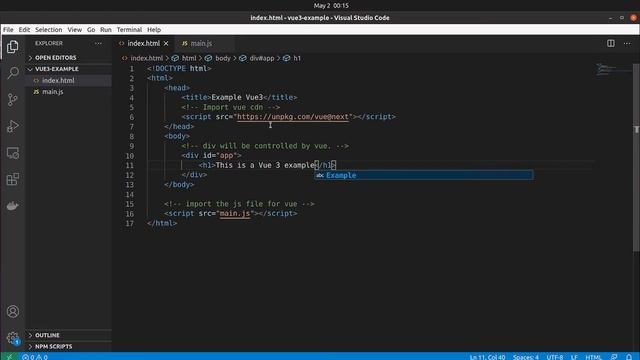Open the Terminal menu

click(129, 30)
